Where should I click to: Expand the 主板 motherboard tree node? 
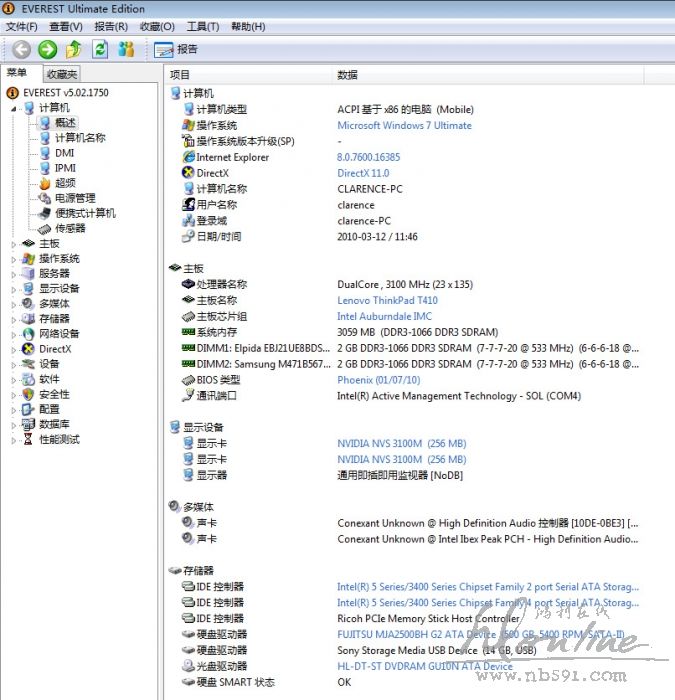click(14, 244)
